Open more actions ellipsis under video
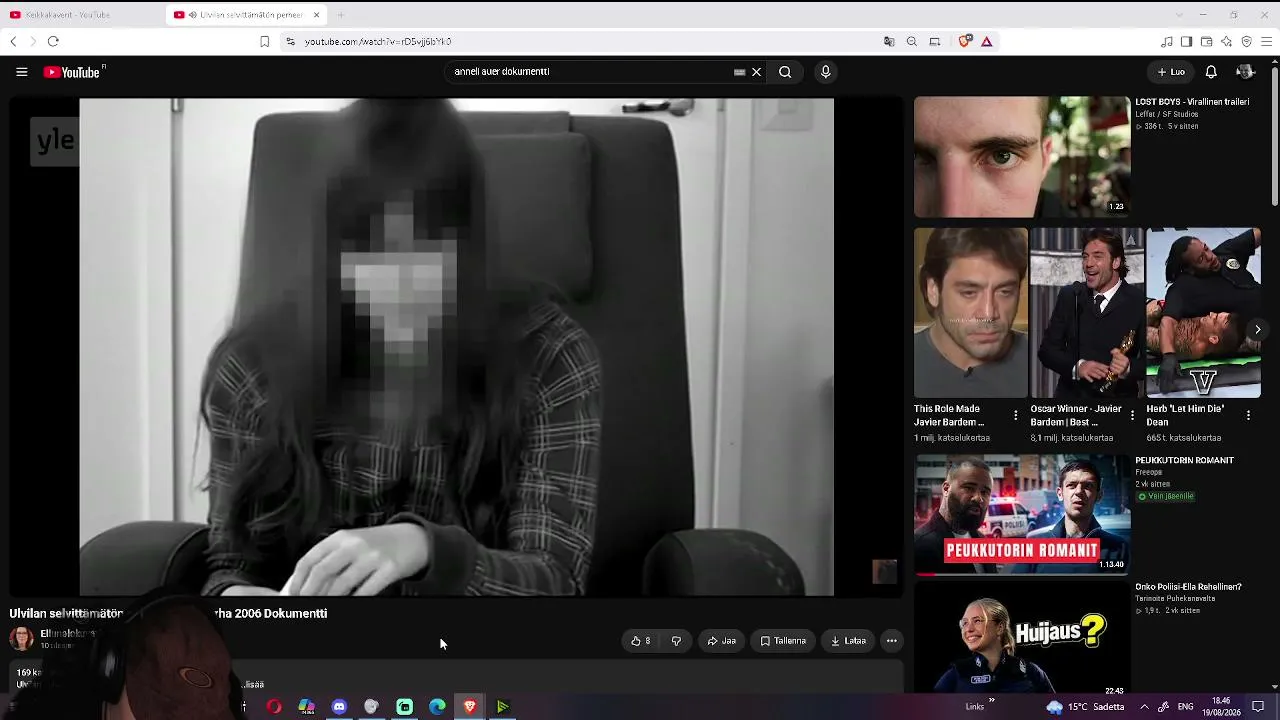 (x=892, y=641)
